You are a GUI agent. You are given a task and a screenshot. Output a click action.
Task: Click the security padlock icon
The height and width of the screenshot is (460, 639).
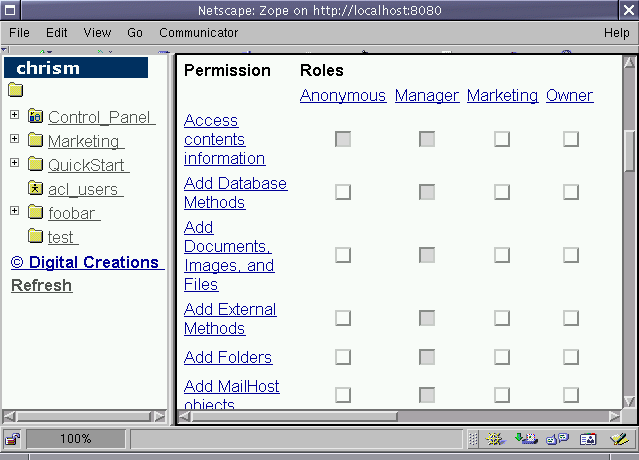click(x=12, y=439)
